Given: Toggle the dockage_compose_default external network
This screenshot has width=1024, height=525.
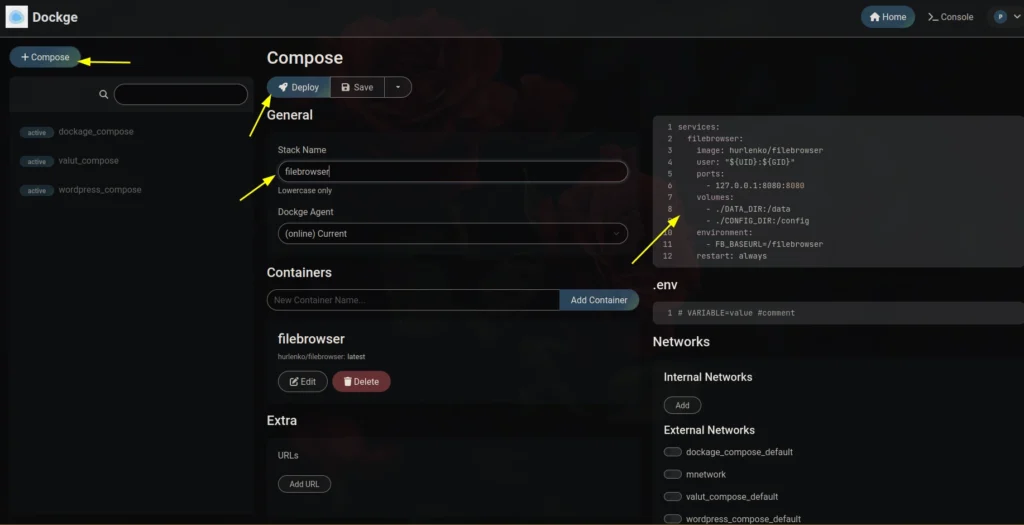Looking at the screenshot, I should [x=672, y=452].
